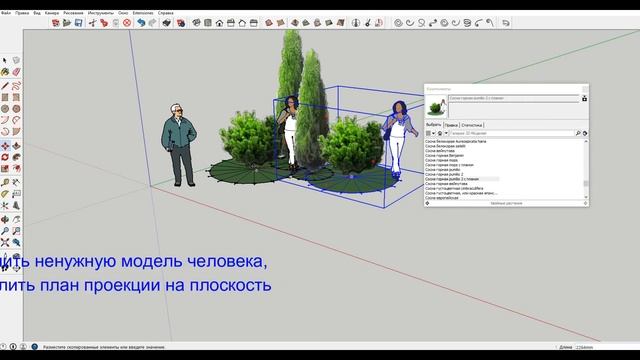This screenshot has width=640, height=360.
Task: Click the component name field
Action: [514, 98]
